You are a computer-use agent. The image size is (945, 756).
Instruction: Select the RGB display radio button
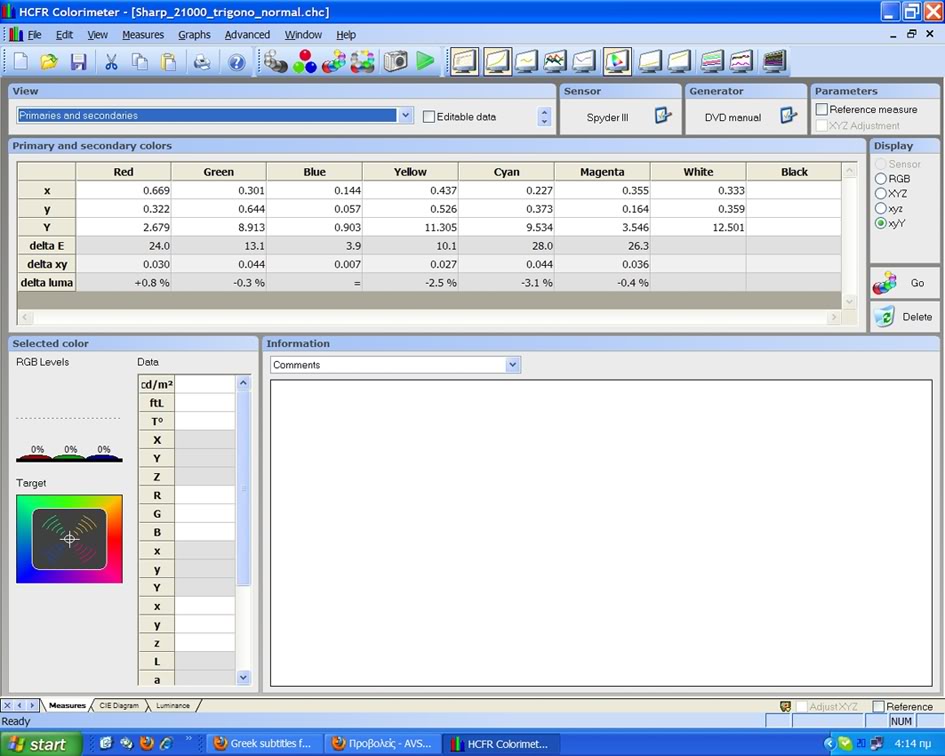(x=880, y=179)
